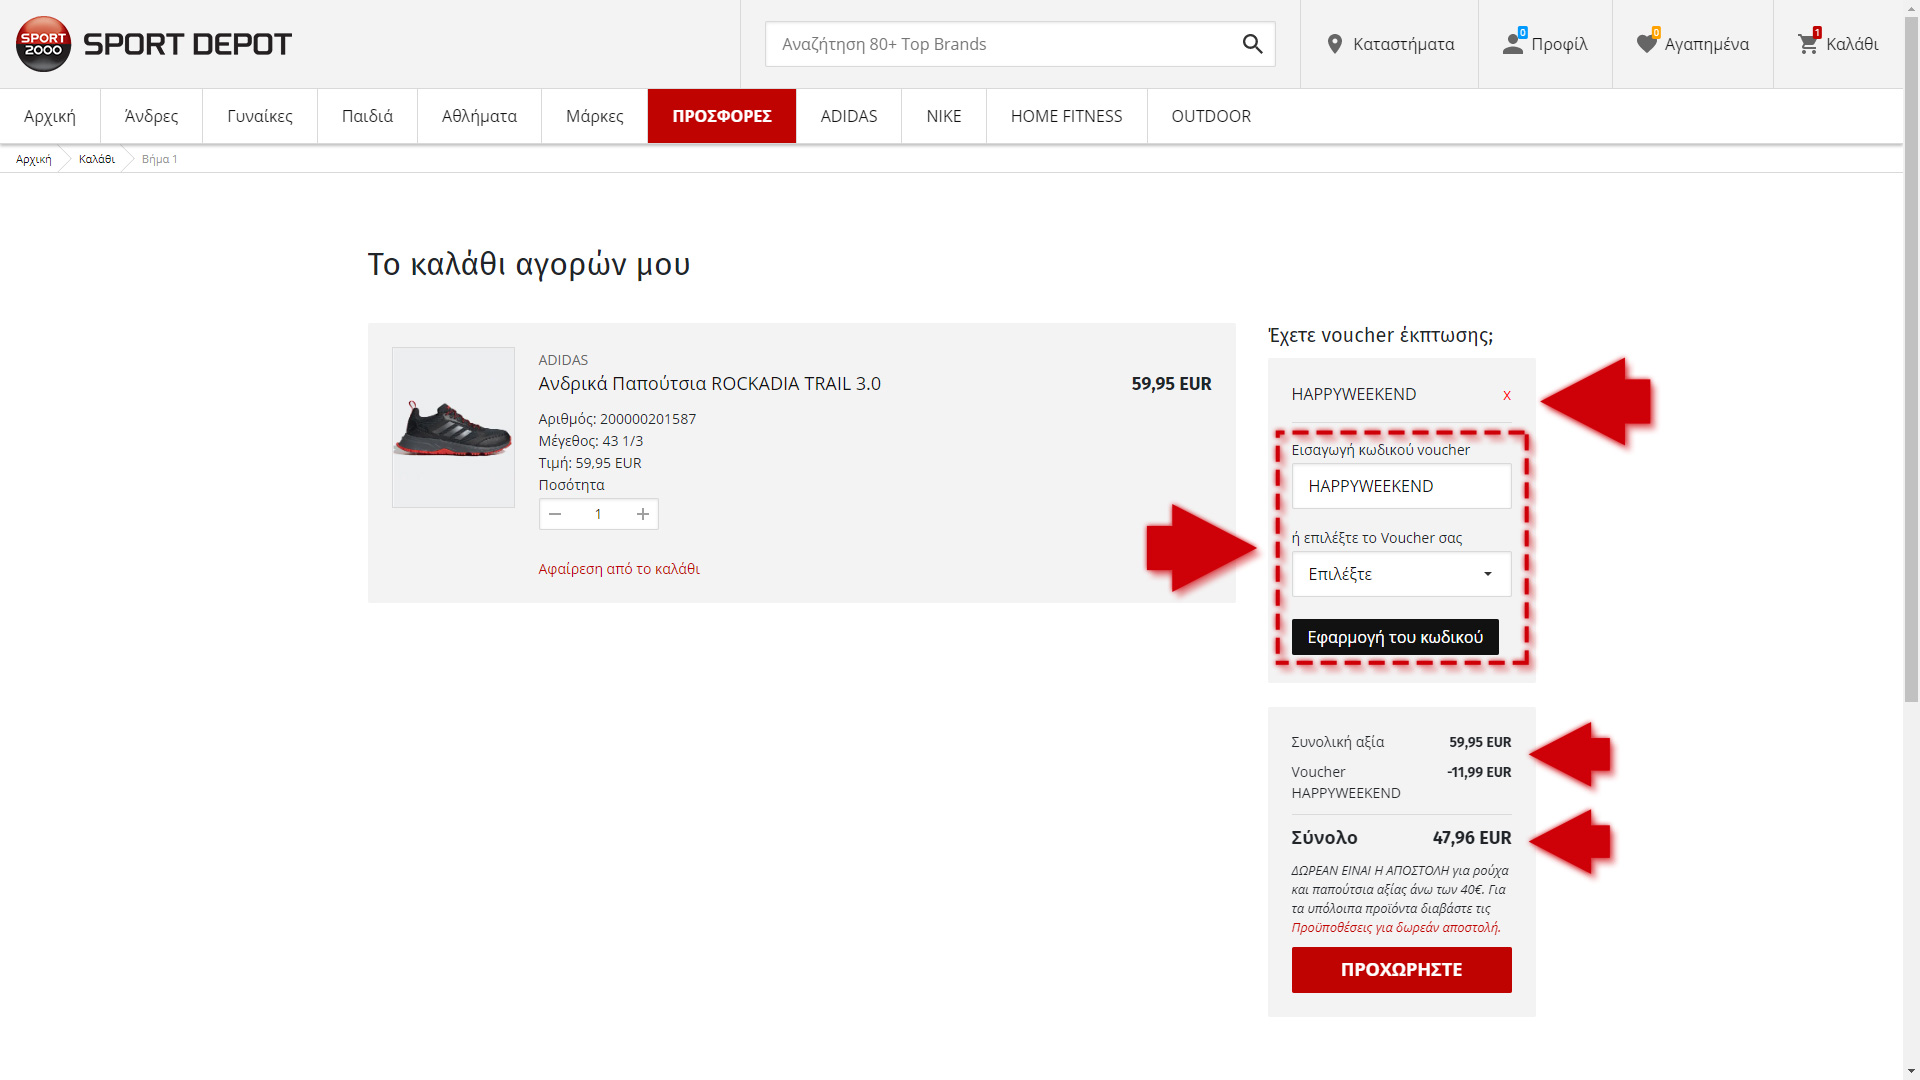Open the Αθλήματα menu

pos(479,116)
